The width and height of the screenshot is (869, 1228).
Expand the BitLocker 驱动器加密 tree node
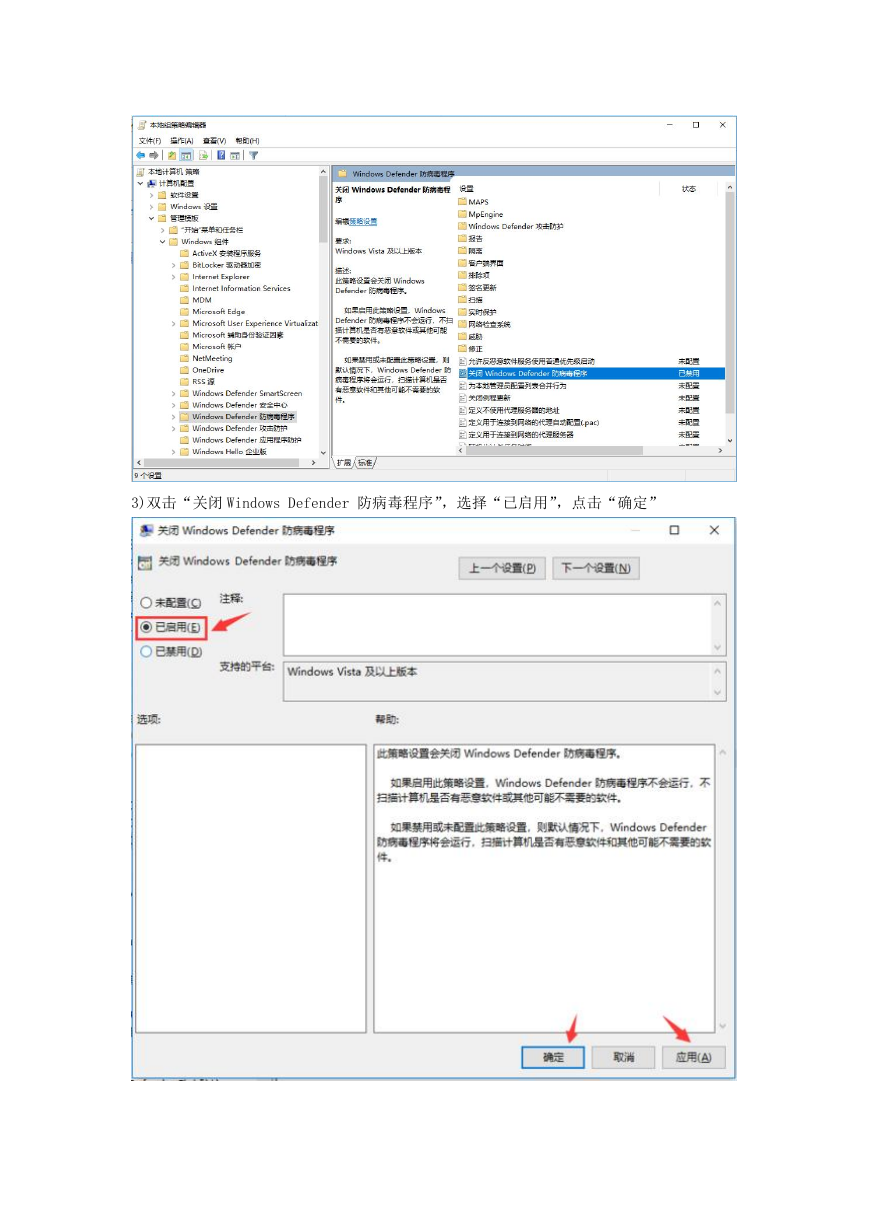click(x=173, y=265)
